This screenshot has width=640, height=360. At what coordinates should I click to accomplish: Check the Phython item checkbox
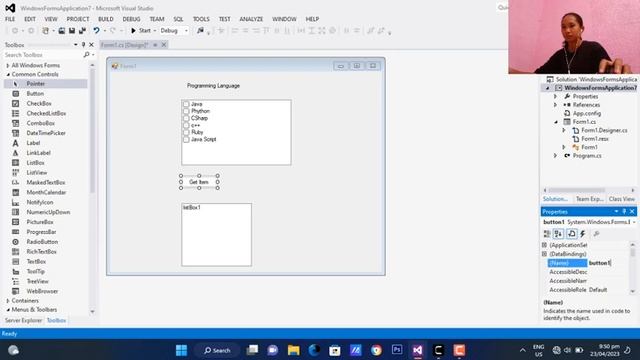pos(186,111)
